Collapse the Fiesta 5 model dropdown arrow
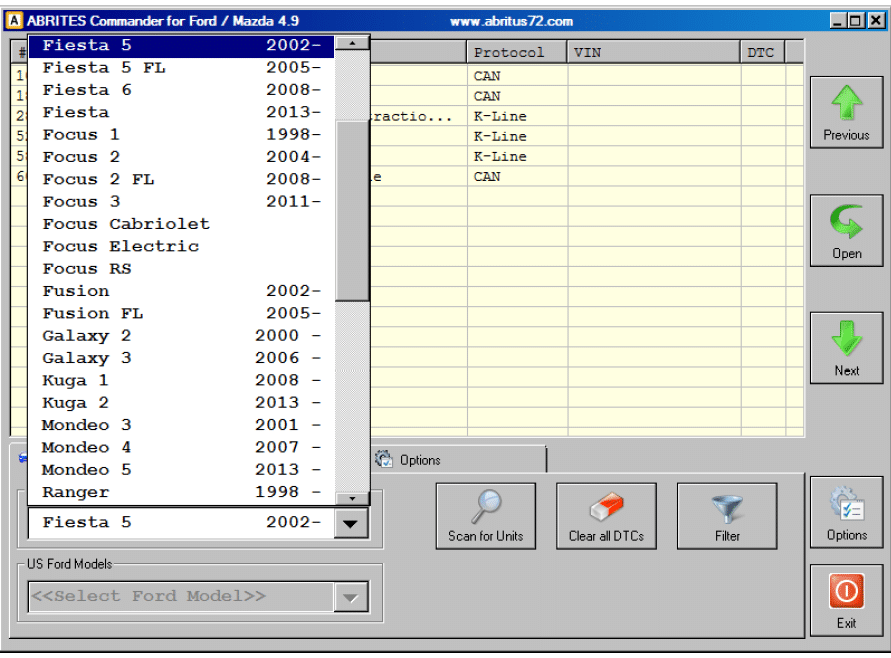 tap(349, 523)
